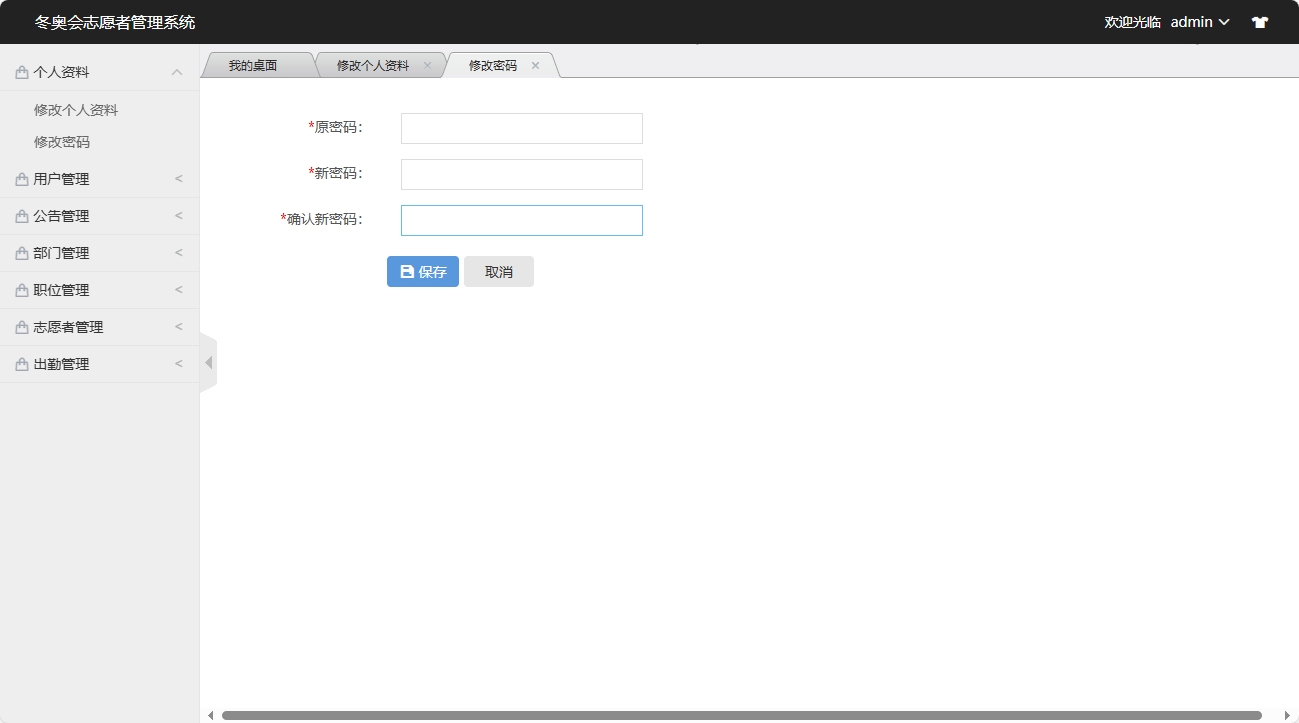The image size is (1299, 723).
Task: Click the 部门管理 sidebar icon
Action: 19,252
